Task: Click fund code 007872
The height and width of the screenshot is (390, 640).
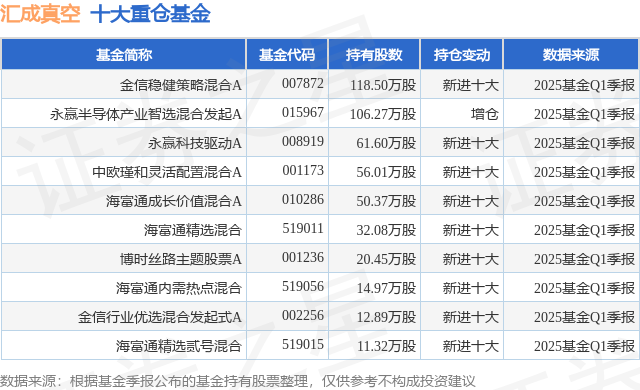Action: 303,84
